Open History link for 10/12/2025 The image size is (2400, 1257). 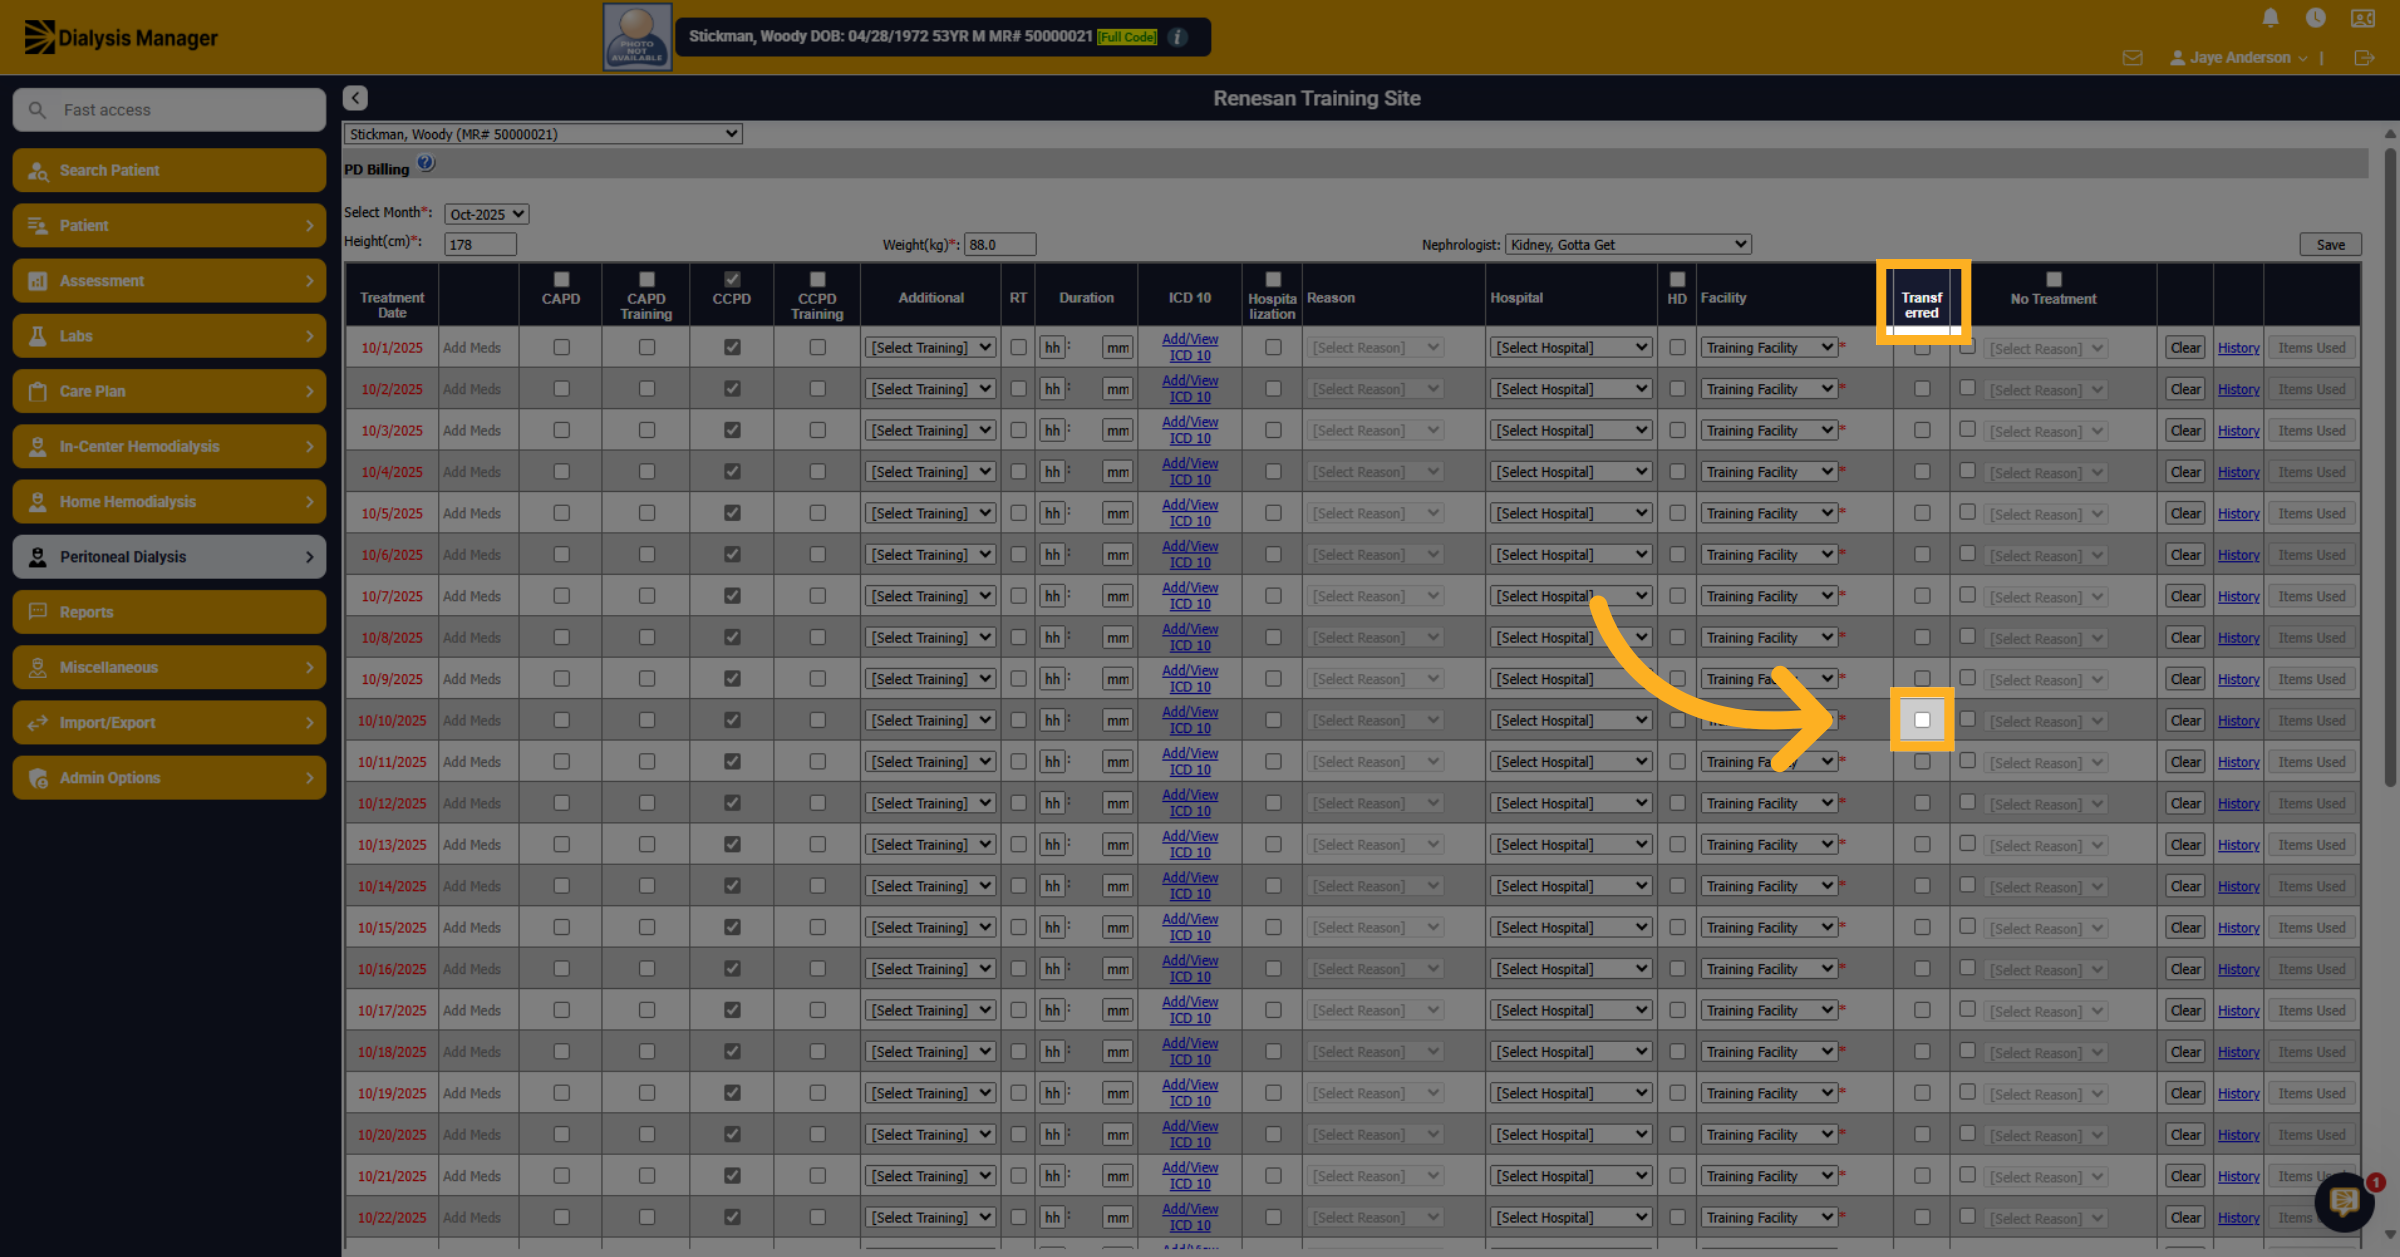point(2238,804)
